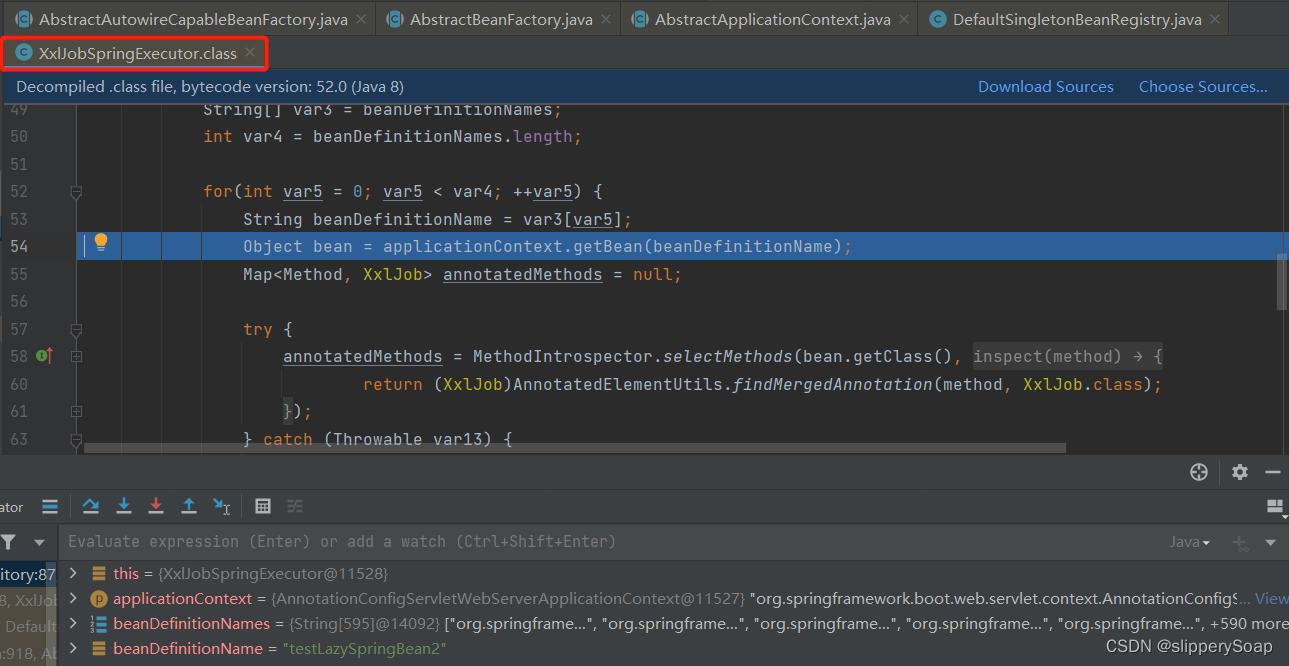Image resolution: width=1289 pixels, height=666 pixels.
Task: Close the DefaultSingletonBeanRegistry.java tab
Action: click(x=1215, y=19)
